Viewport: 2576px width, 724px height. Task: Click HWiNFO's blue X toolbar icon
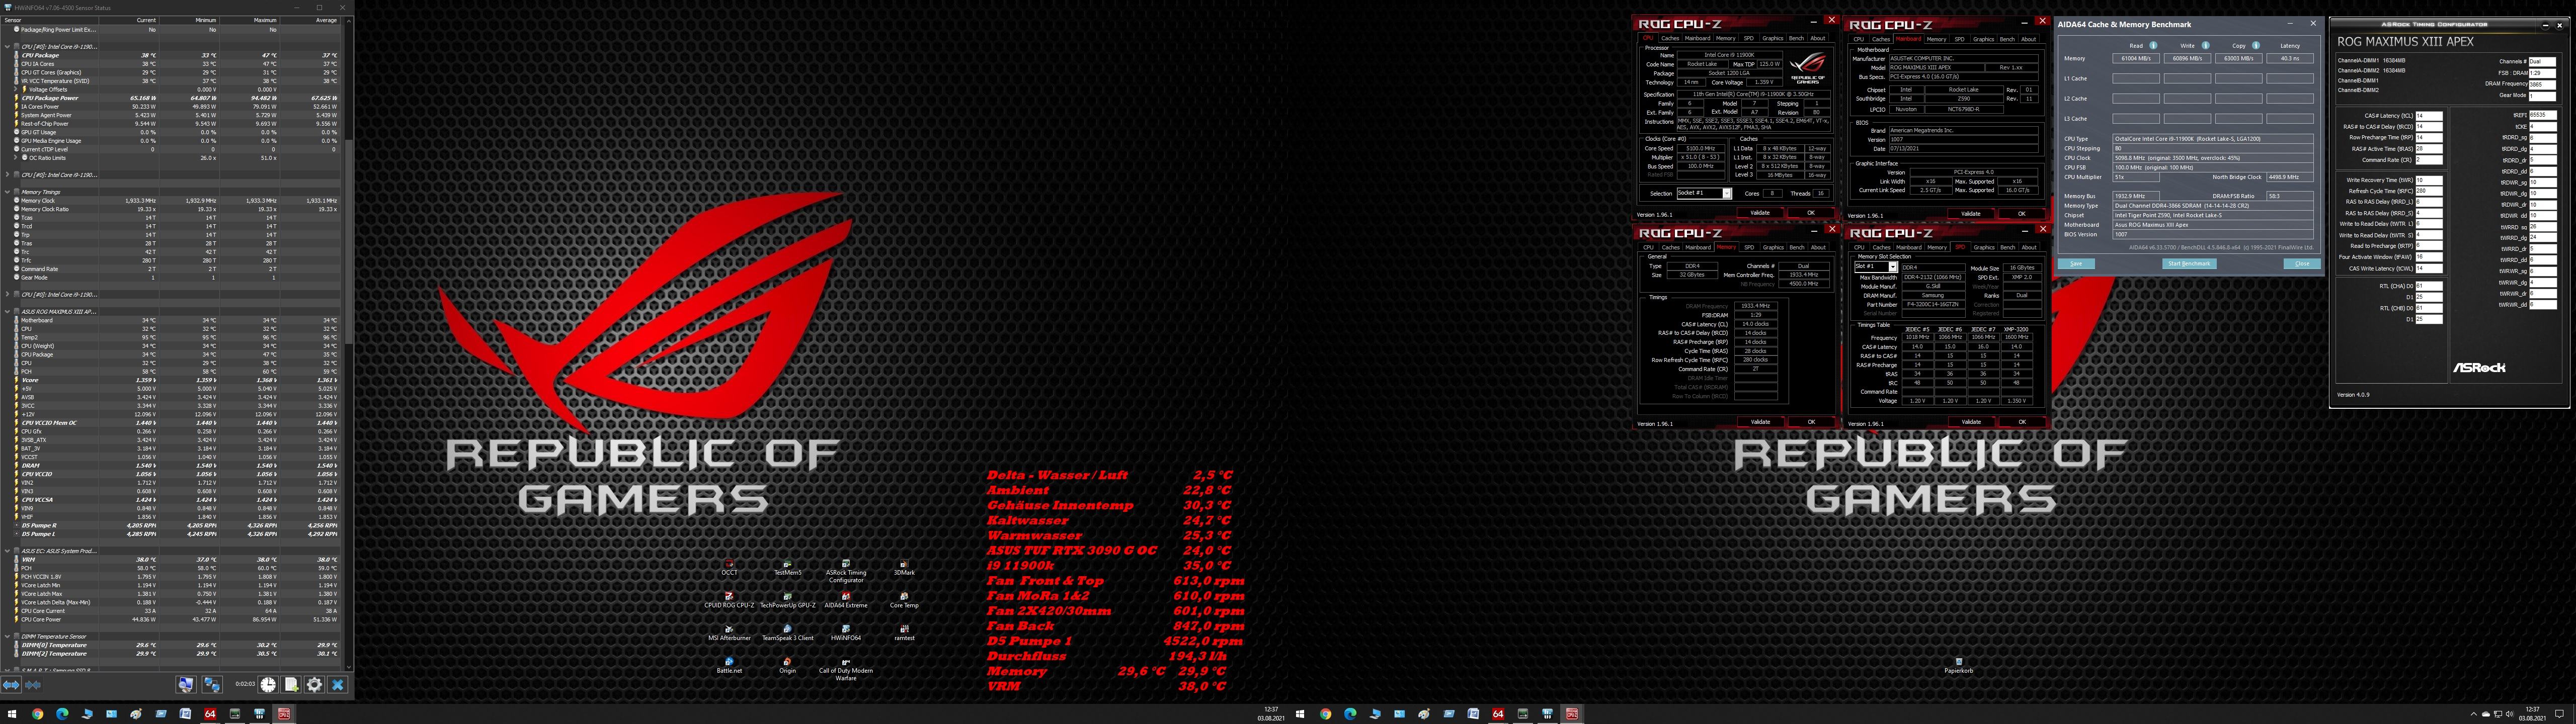pyautogui.click(x=338, y=685)
